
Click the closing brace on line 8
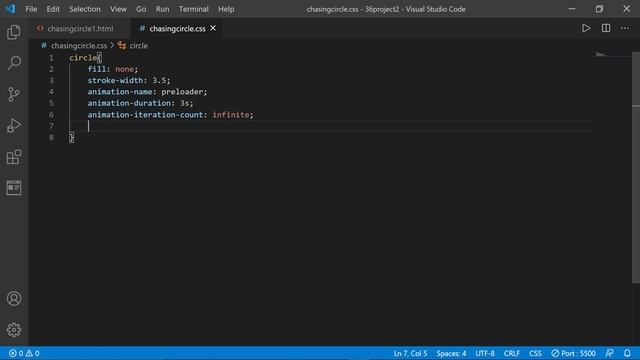(72, 138)
